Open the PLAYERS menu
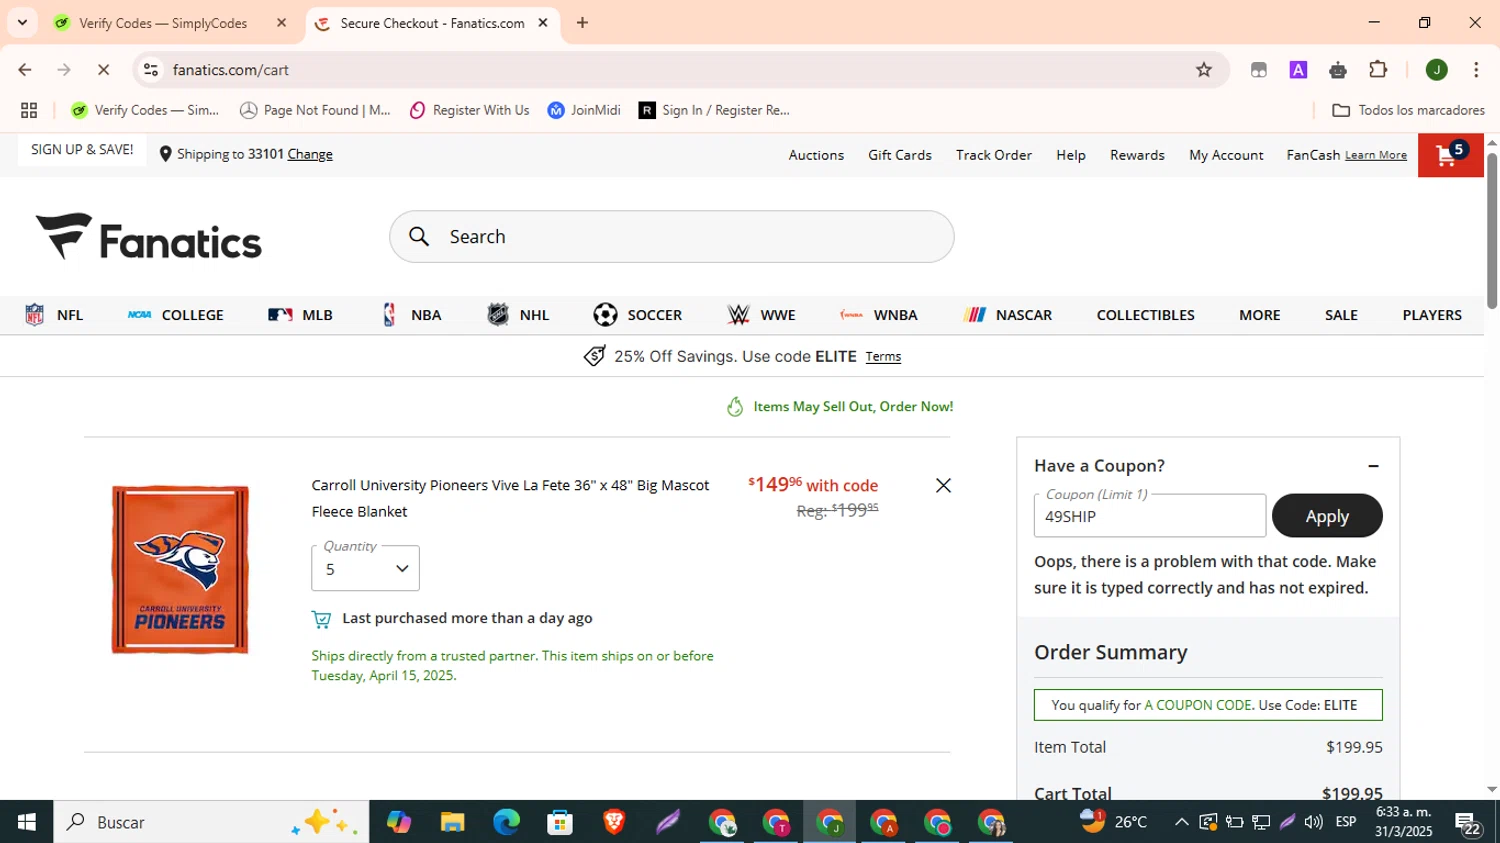The width and height of the screenshot is (1500, 843). tap(1431, 315)
